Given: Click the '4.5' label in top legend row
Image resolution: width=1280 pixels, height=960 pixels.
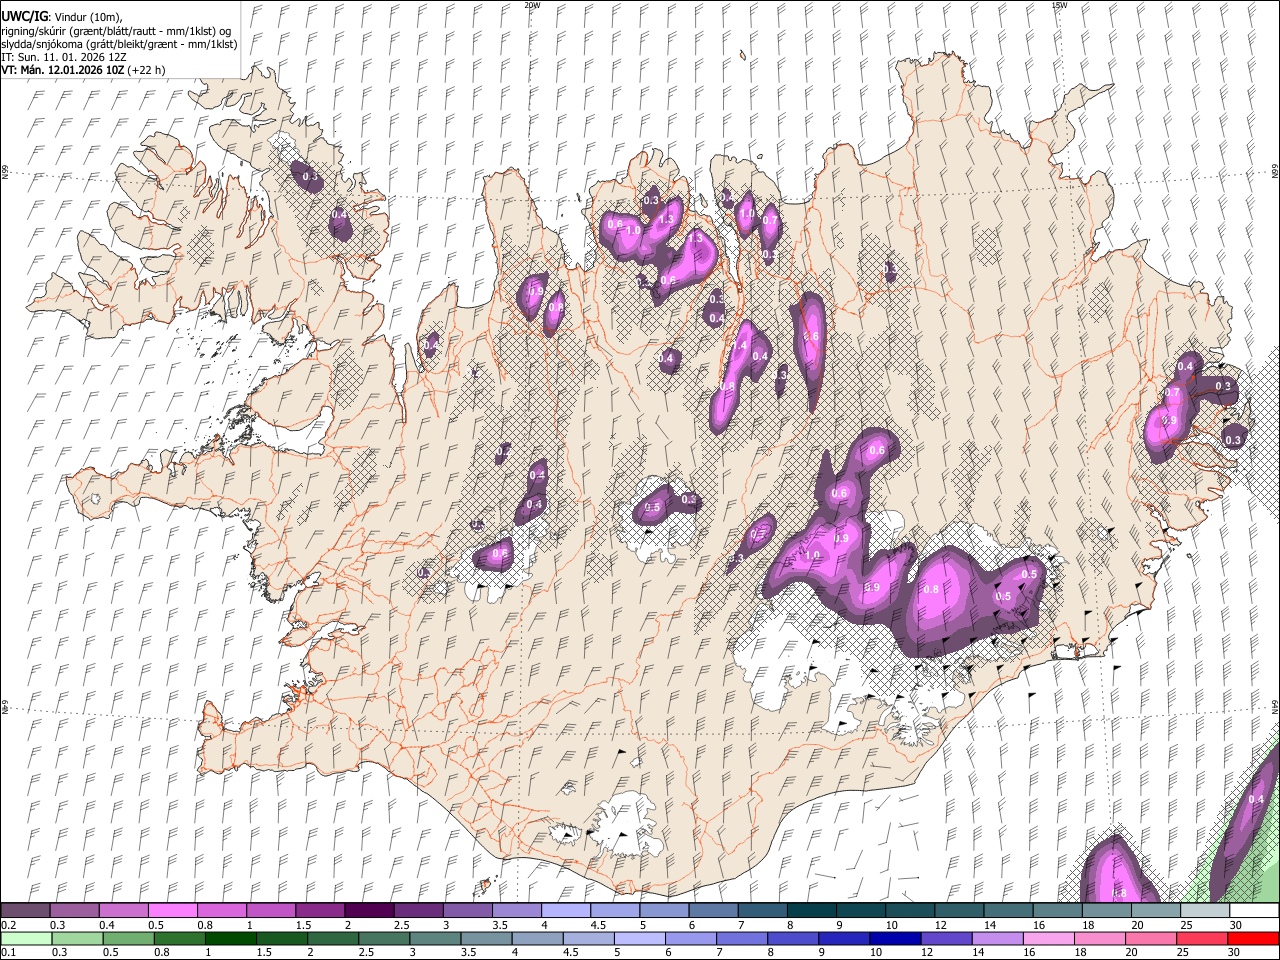Looking at the screenshot, I should click(597, 925).
